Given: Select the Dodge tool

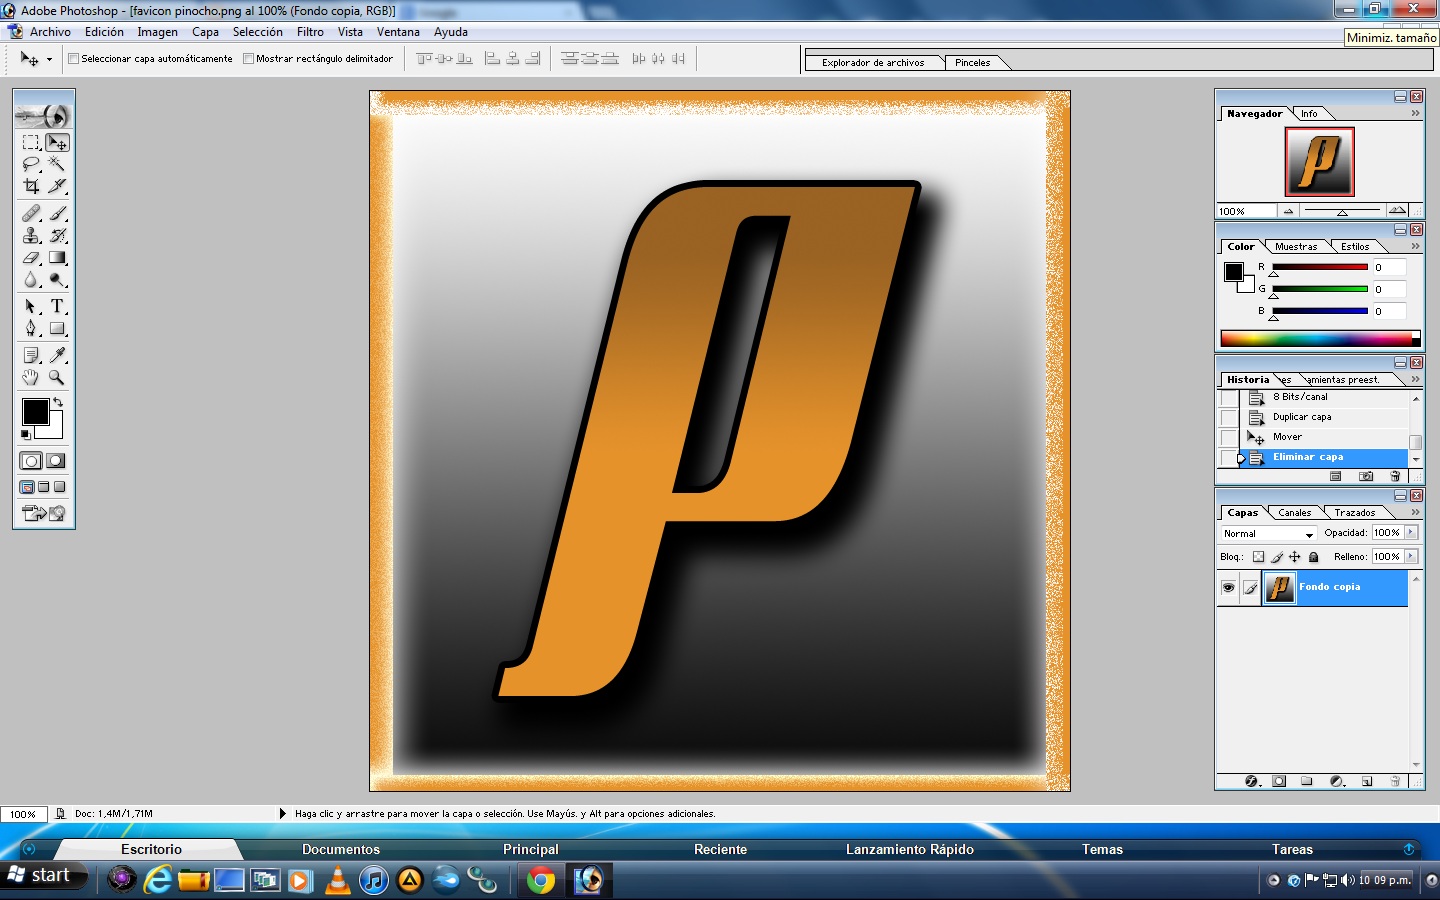Looking at the screenshot, I should [x=58, y=279].
